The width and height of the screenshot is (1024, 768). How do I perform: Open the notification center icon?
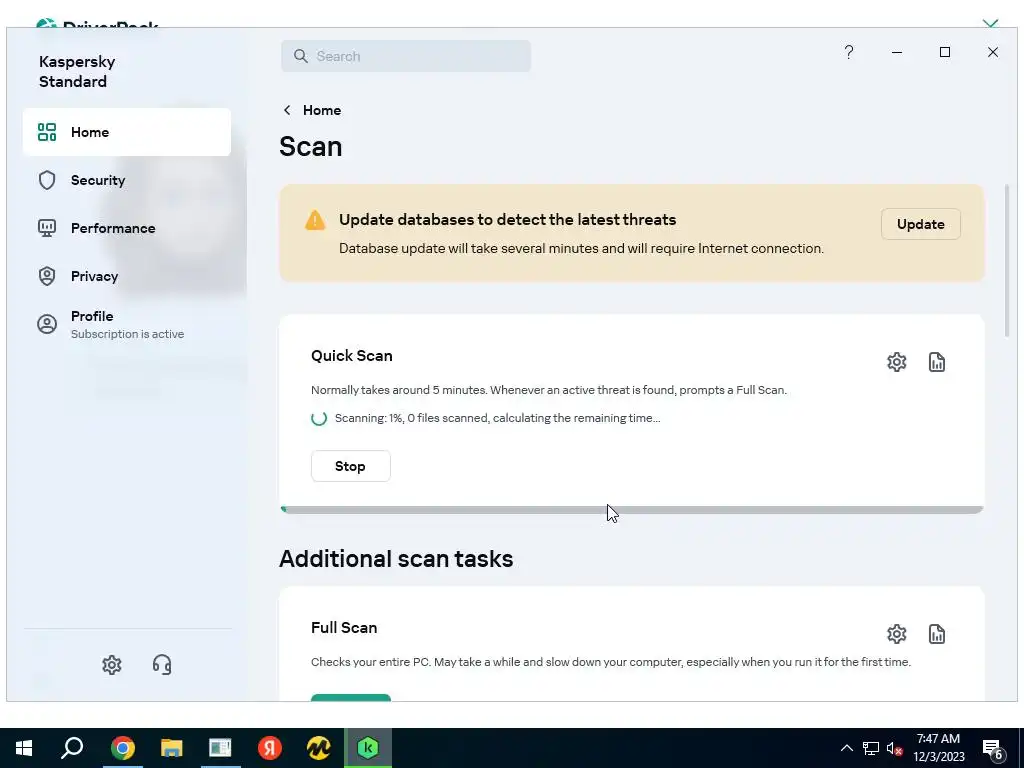[993, 749]
